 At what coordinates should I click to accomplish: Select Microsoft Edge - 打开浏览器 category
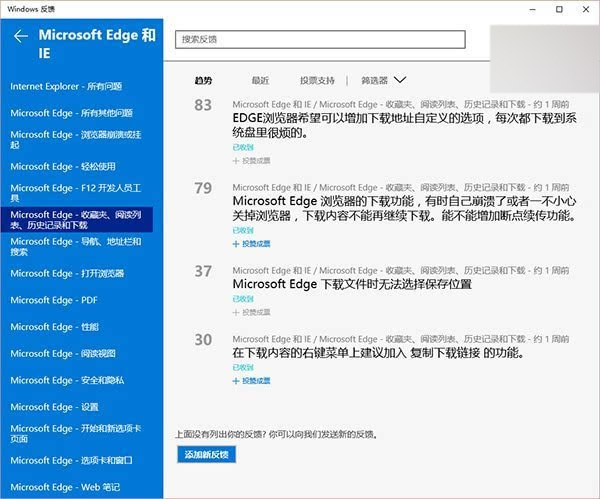tap(67, 273)
